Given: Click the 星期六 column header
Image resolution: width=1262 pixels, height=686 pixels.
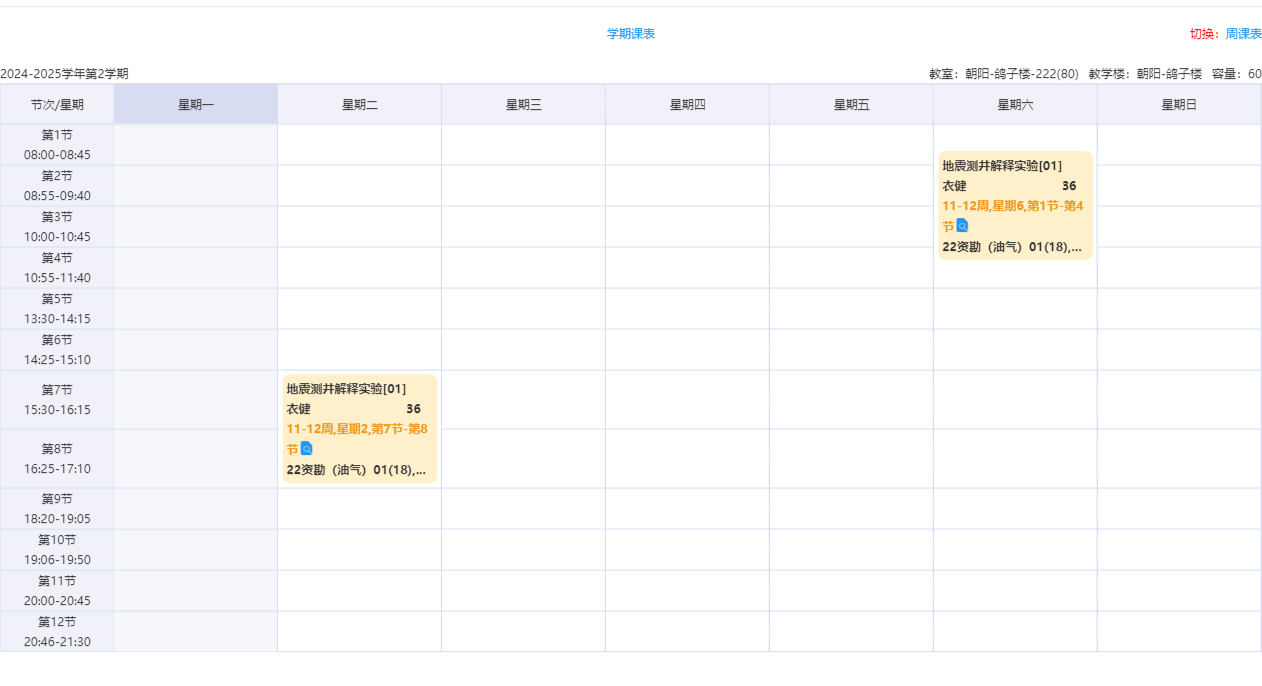Looking at the screenshot, I should click(x=1015, y=105).
